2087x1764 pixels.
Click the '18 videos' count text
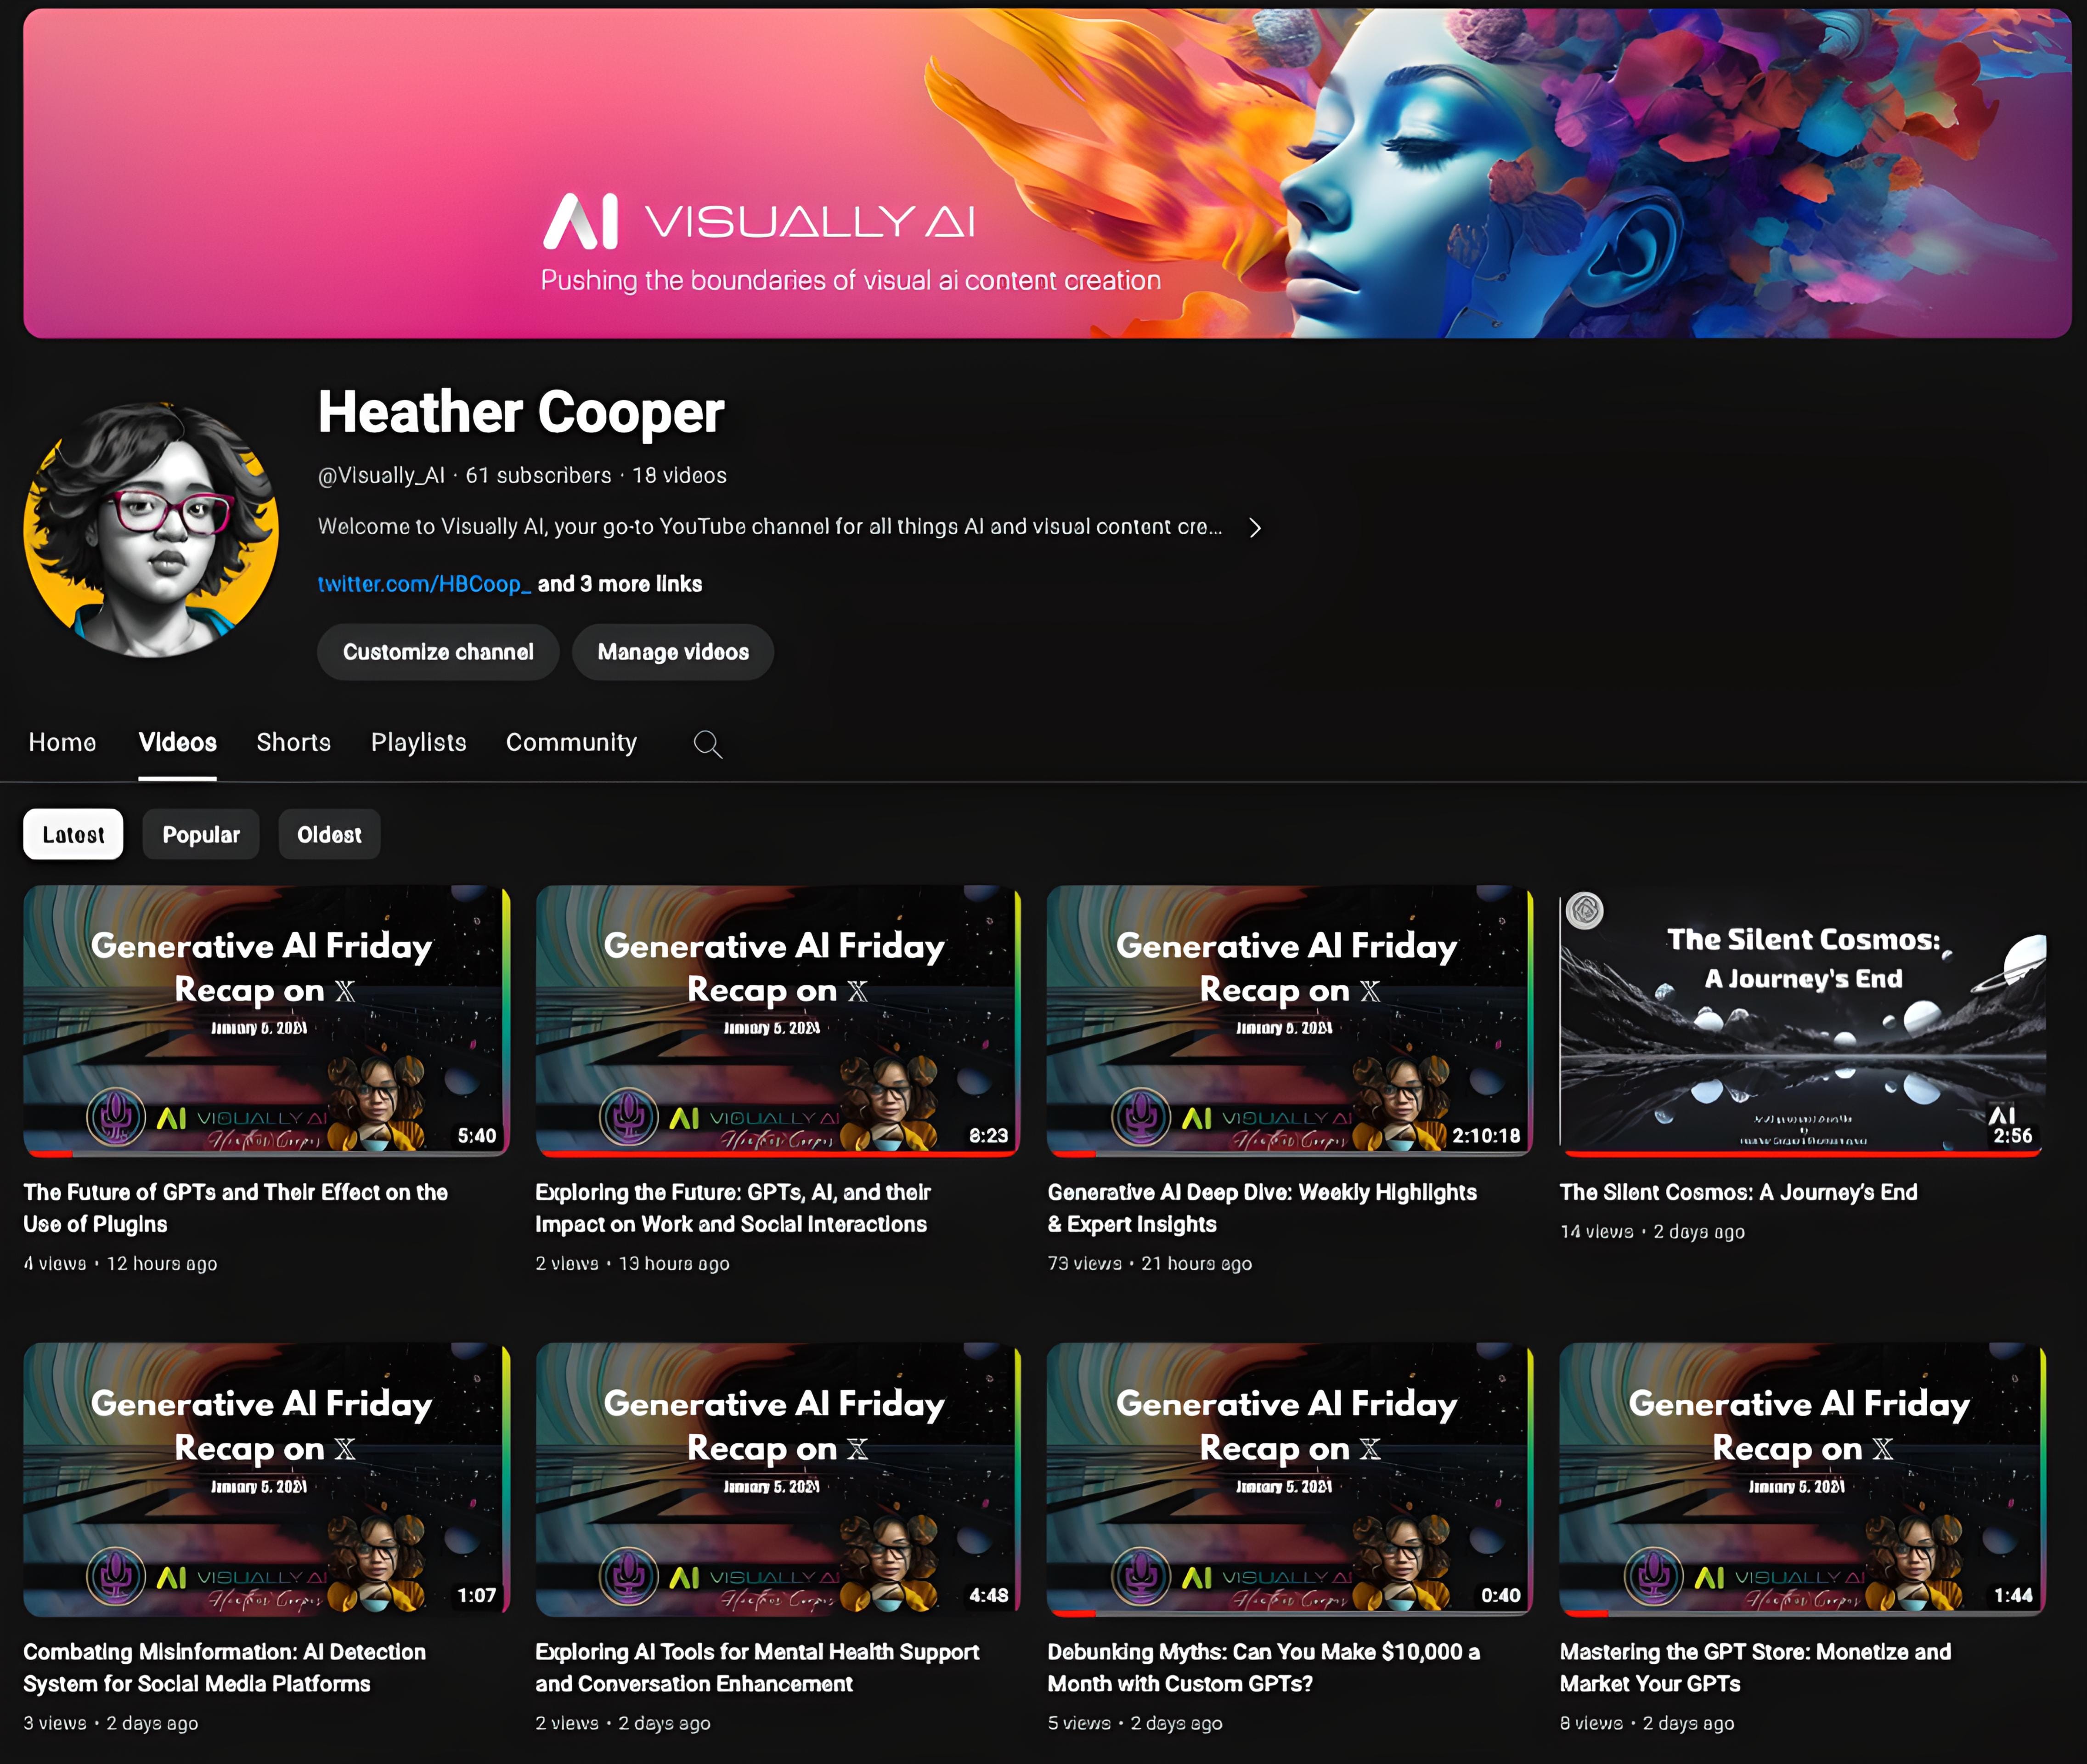679,476
